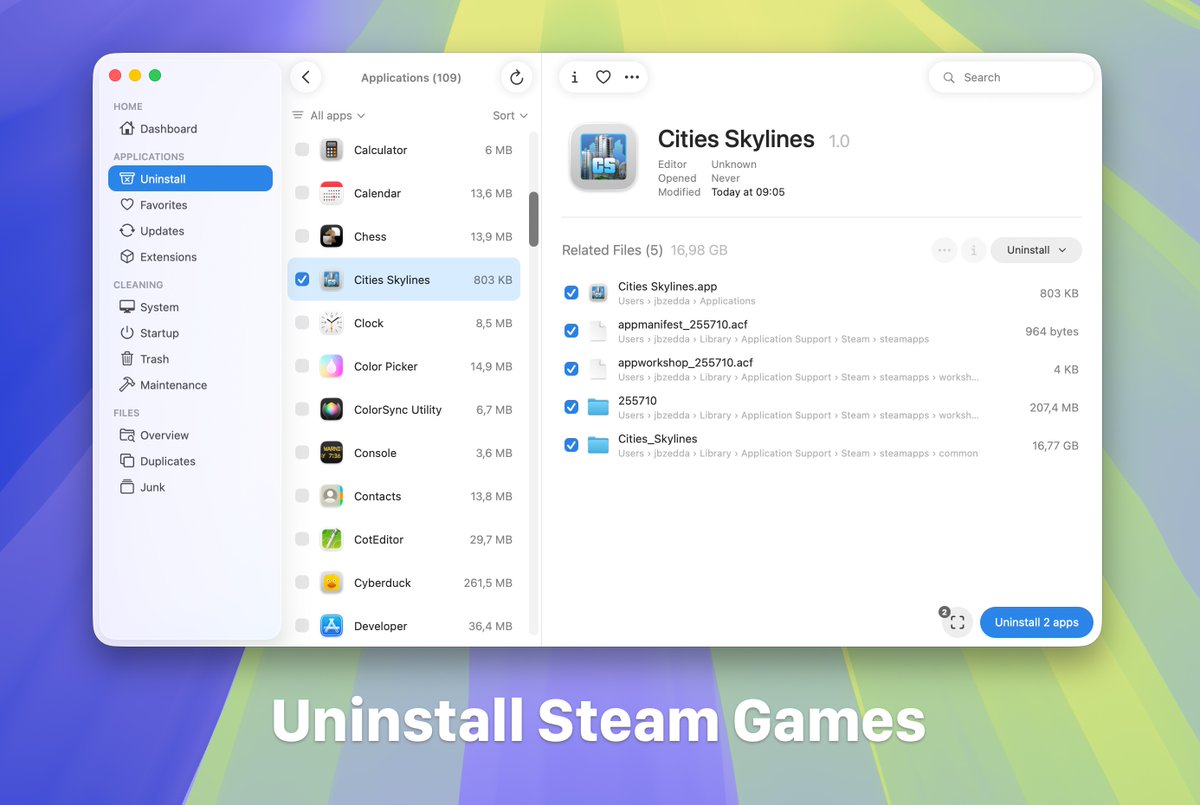This screenshot has width=1200, height=805.
Task: Click the Developer app icon
Action: pos(332,625)
